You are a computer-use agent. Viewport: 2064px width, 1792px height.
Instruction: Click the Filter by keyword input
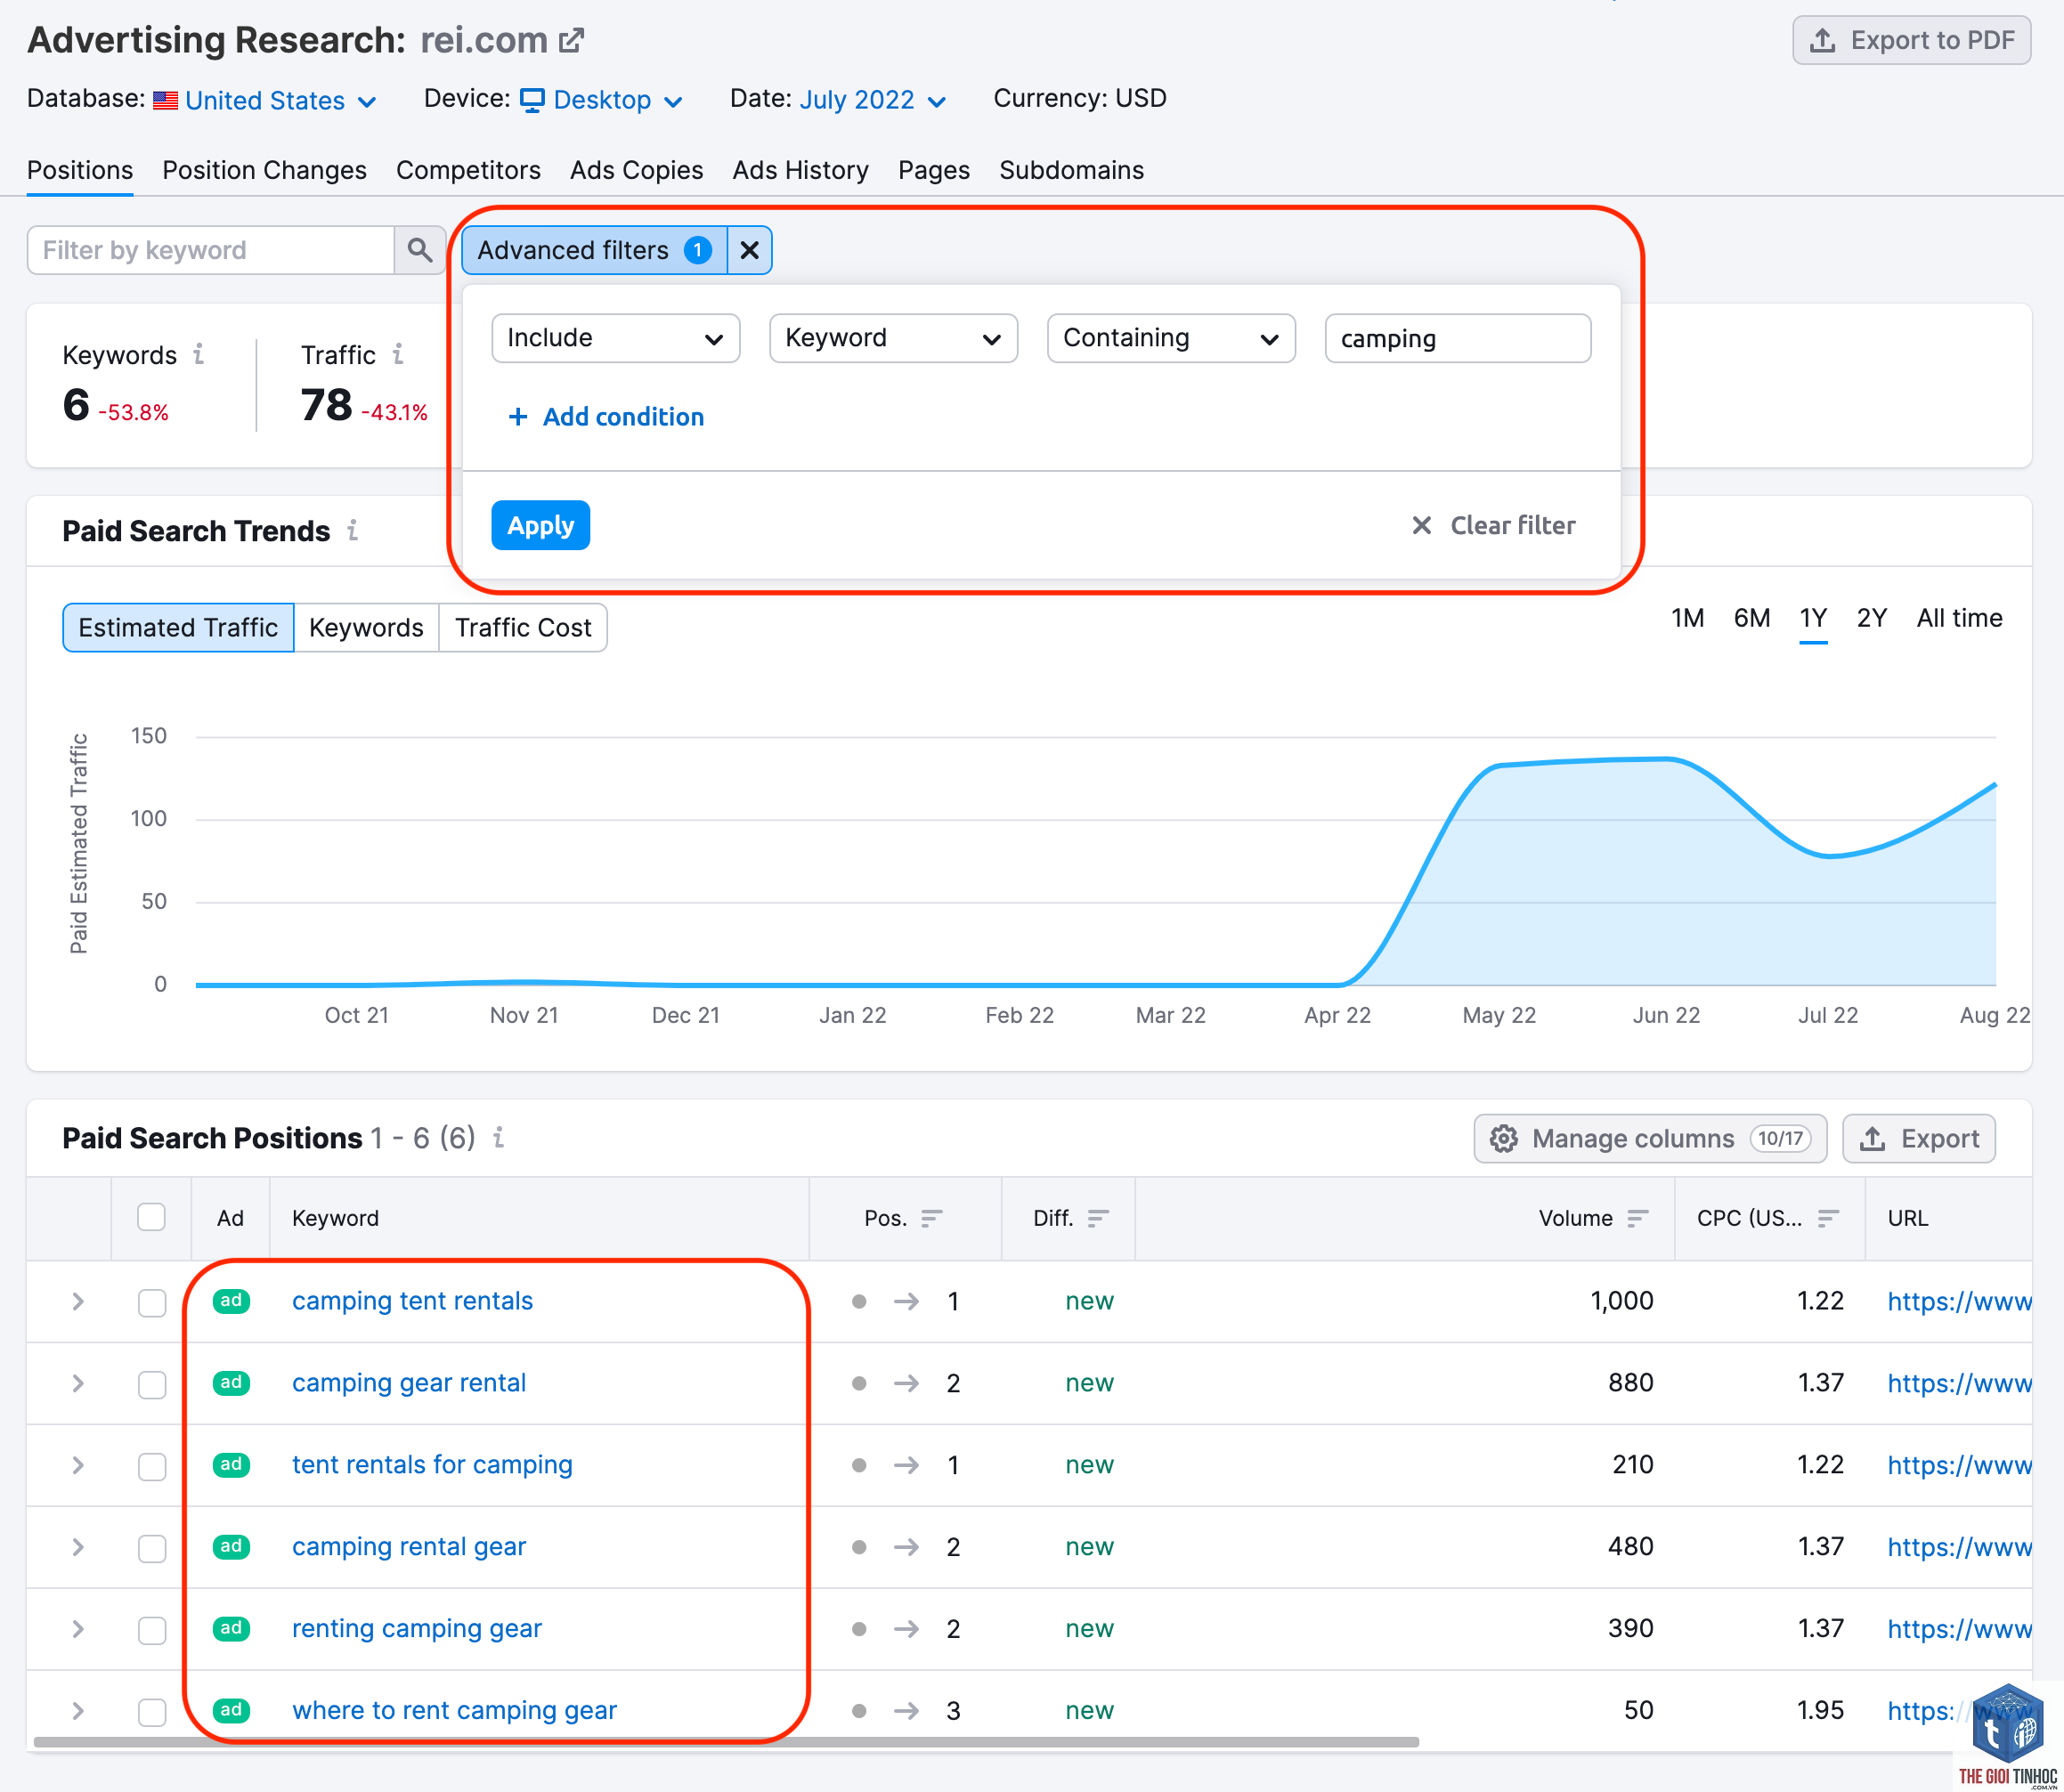coord(210,250)
